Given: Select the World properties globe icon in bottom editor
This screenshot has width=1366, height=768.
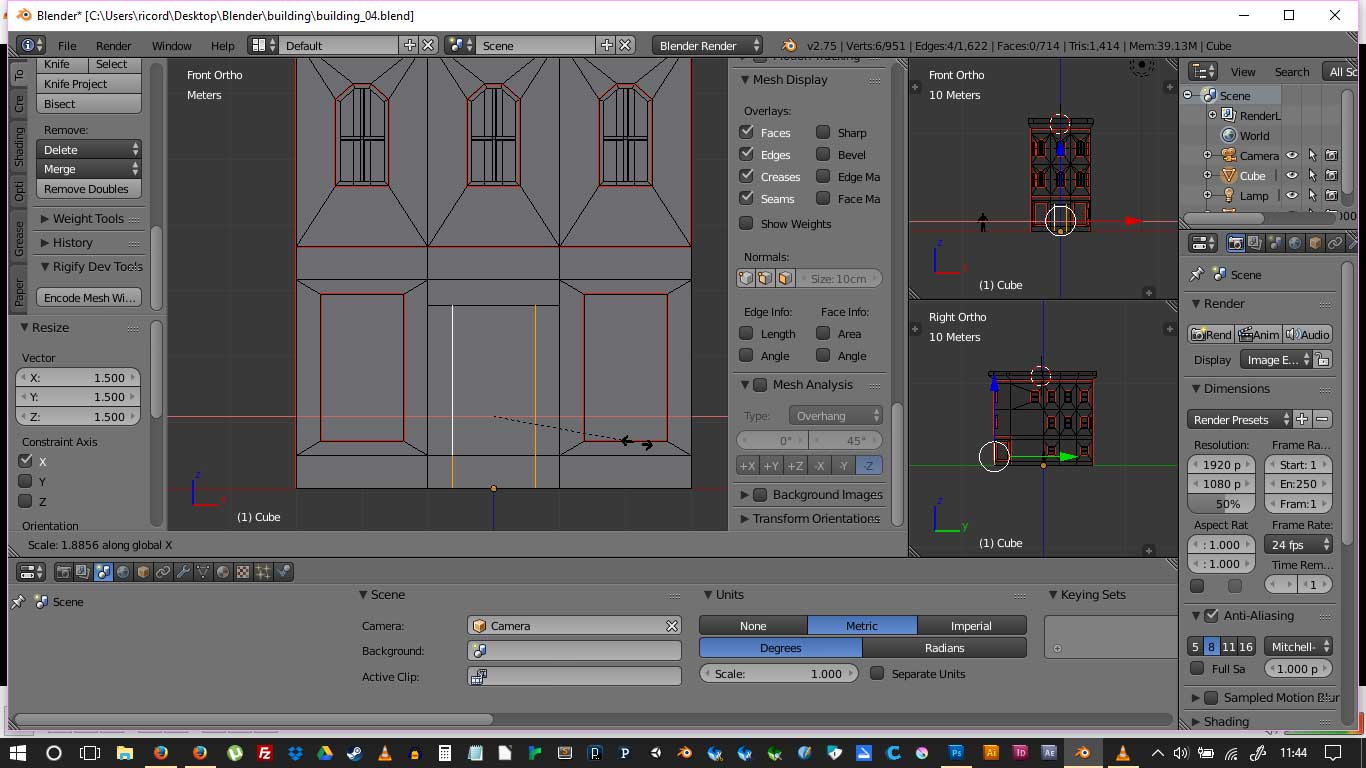Looking at the screenshot, I should point(123,572).
